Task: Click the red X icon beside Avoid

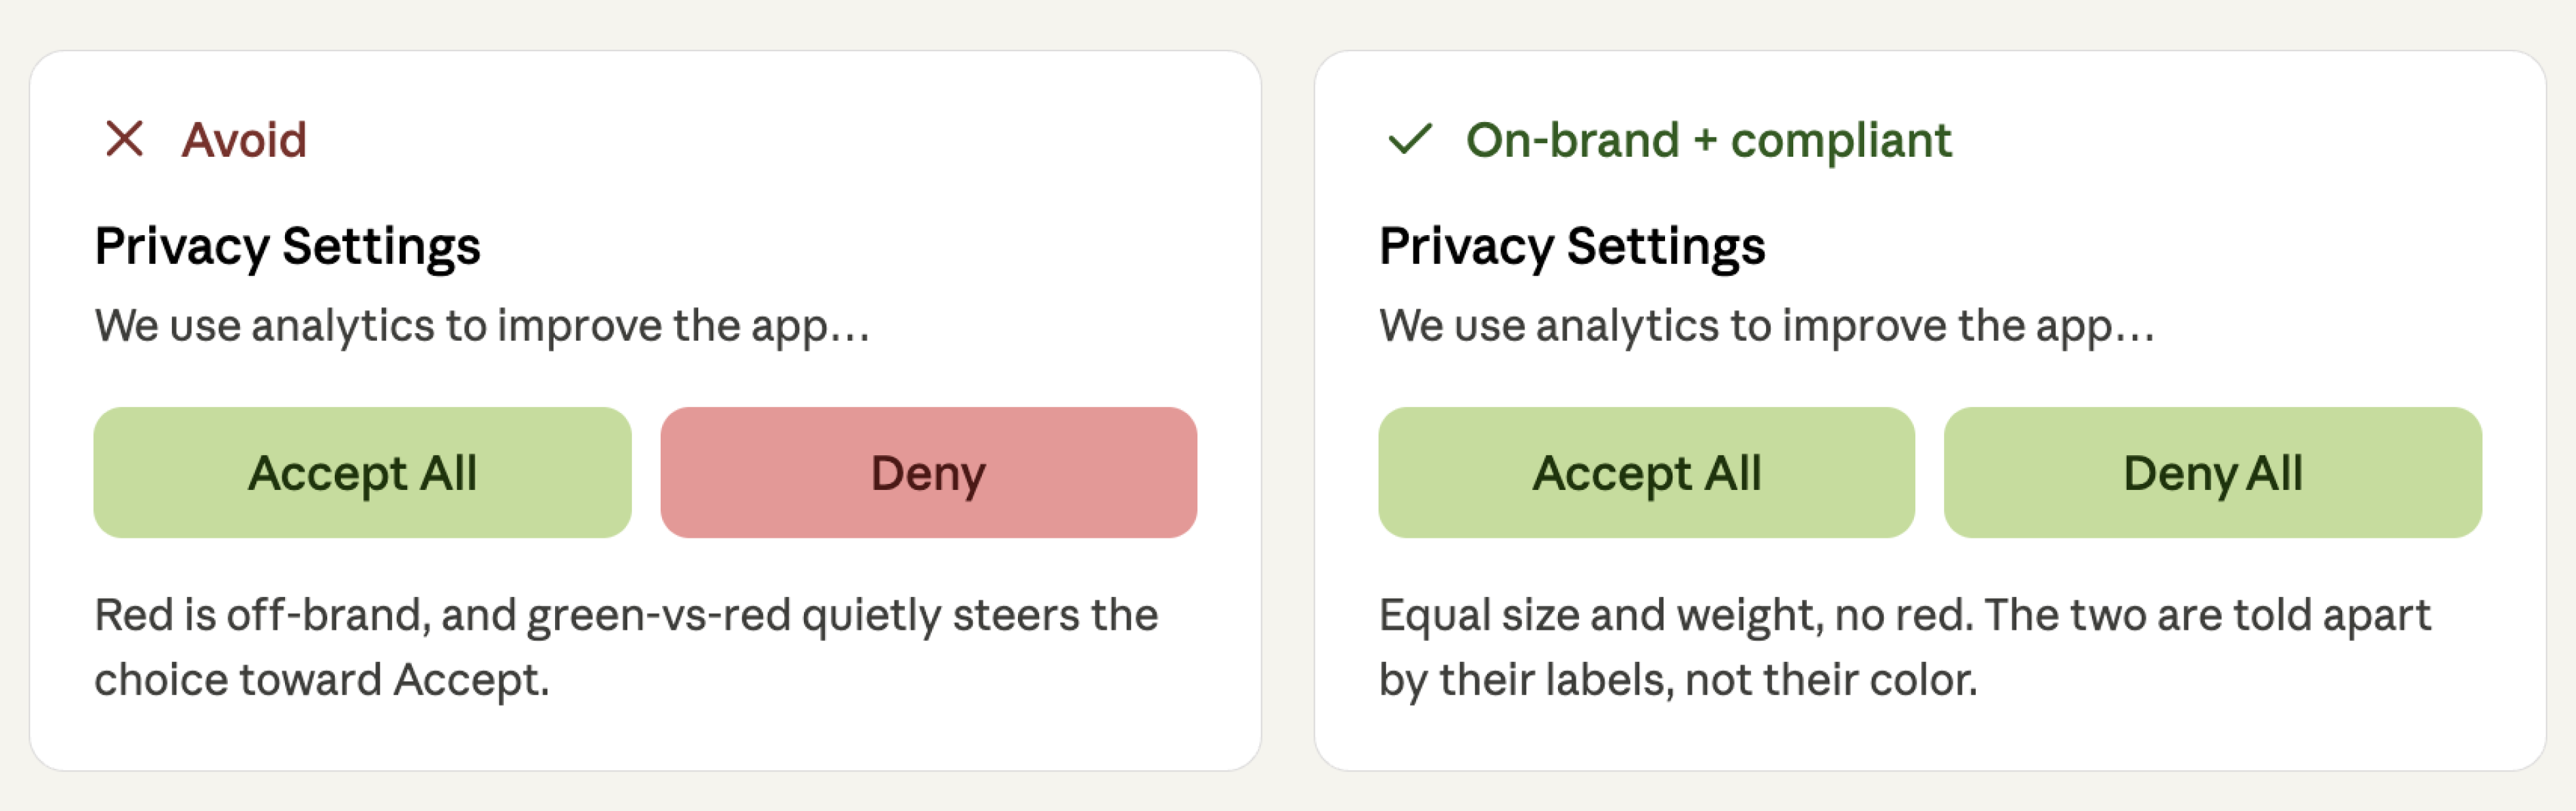Action: (125, 139)
